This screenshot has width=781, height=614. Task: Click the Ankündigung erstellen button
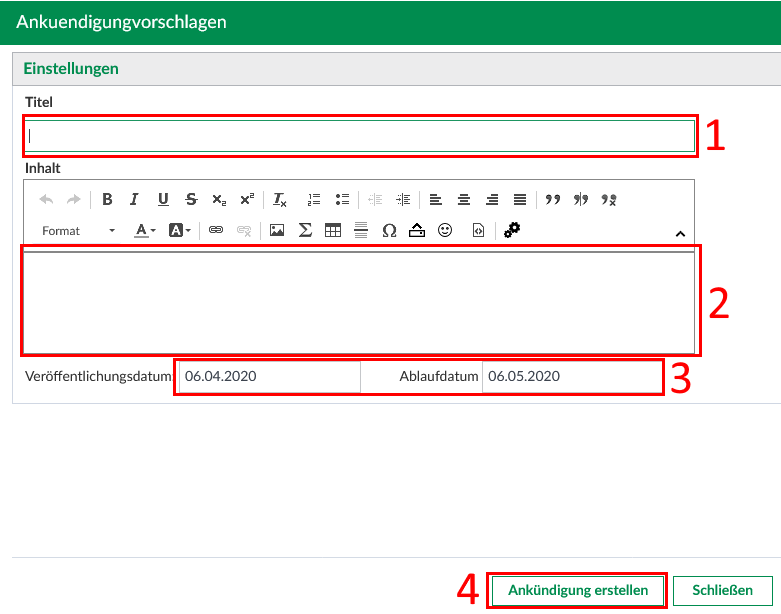[x=577, y=590]
